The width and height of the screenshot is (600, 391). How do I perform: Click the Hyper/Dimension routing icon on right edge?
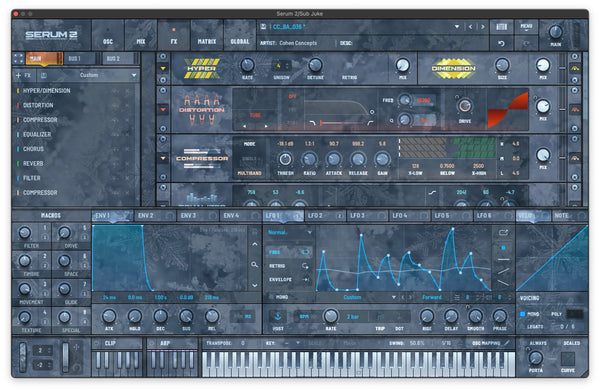point(575,68)
